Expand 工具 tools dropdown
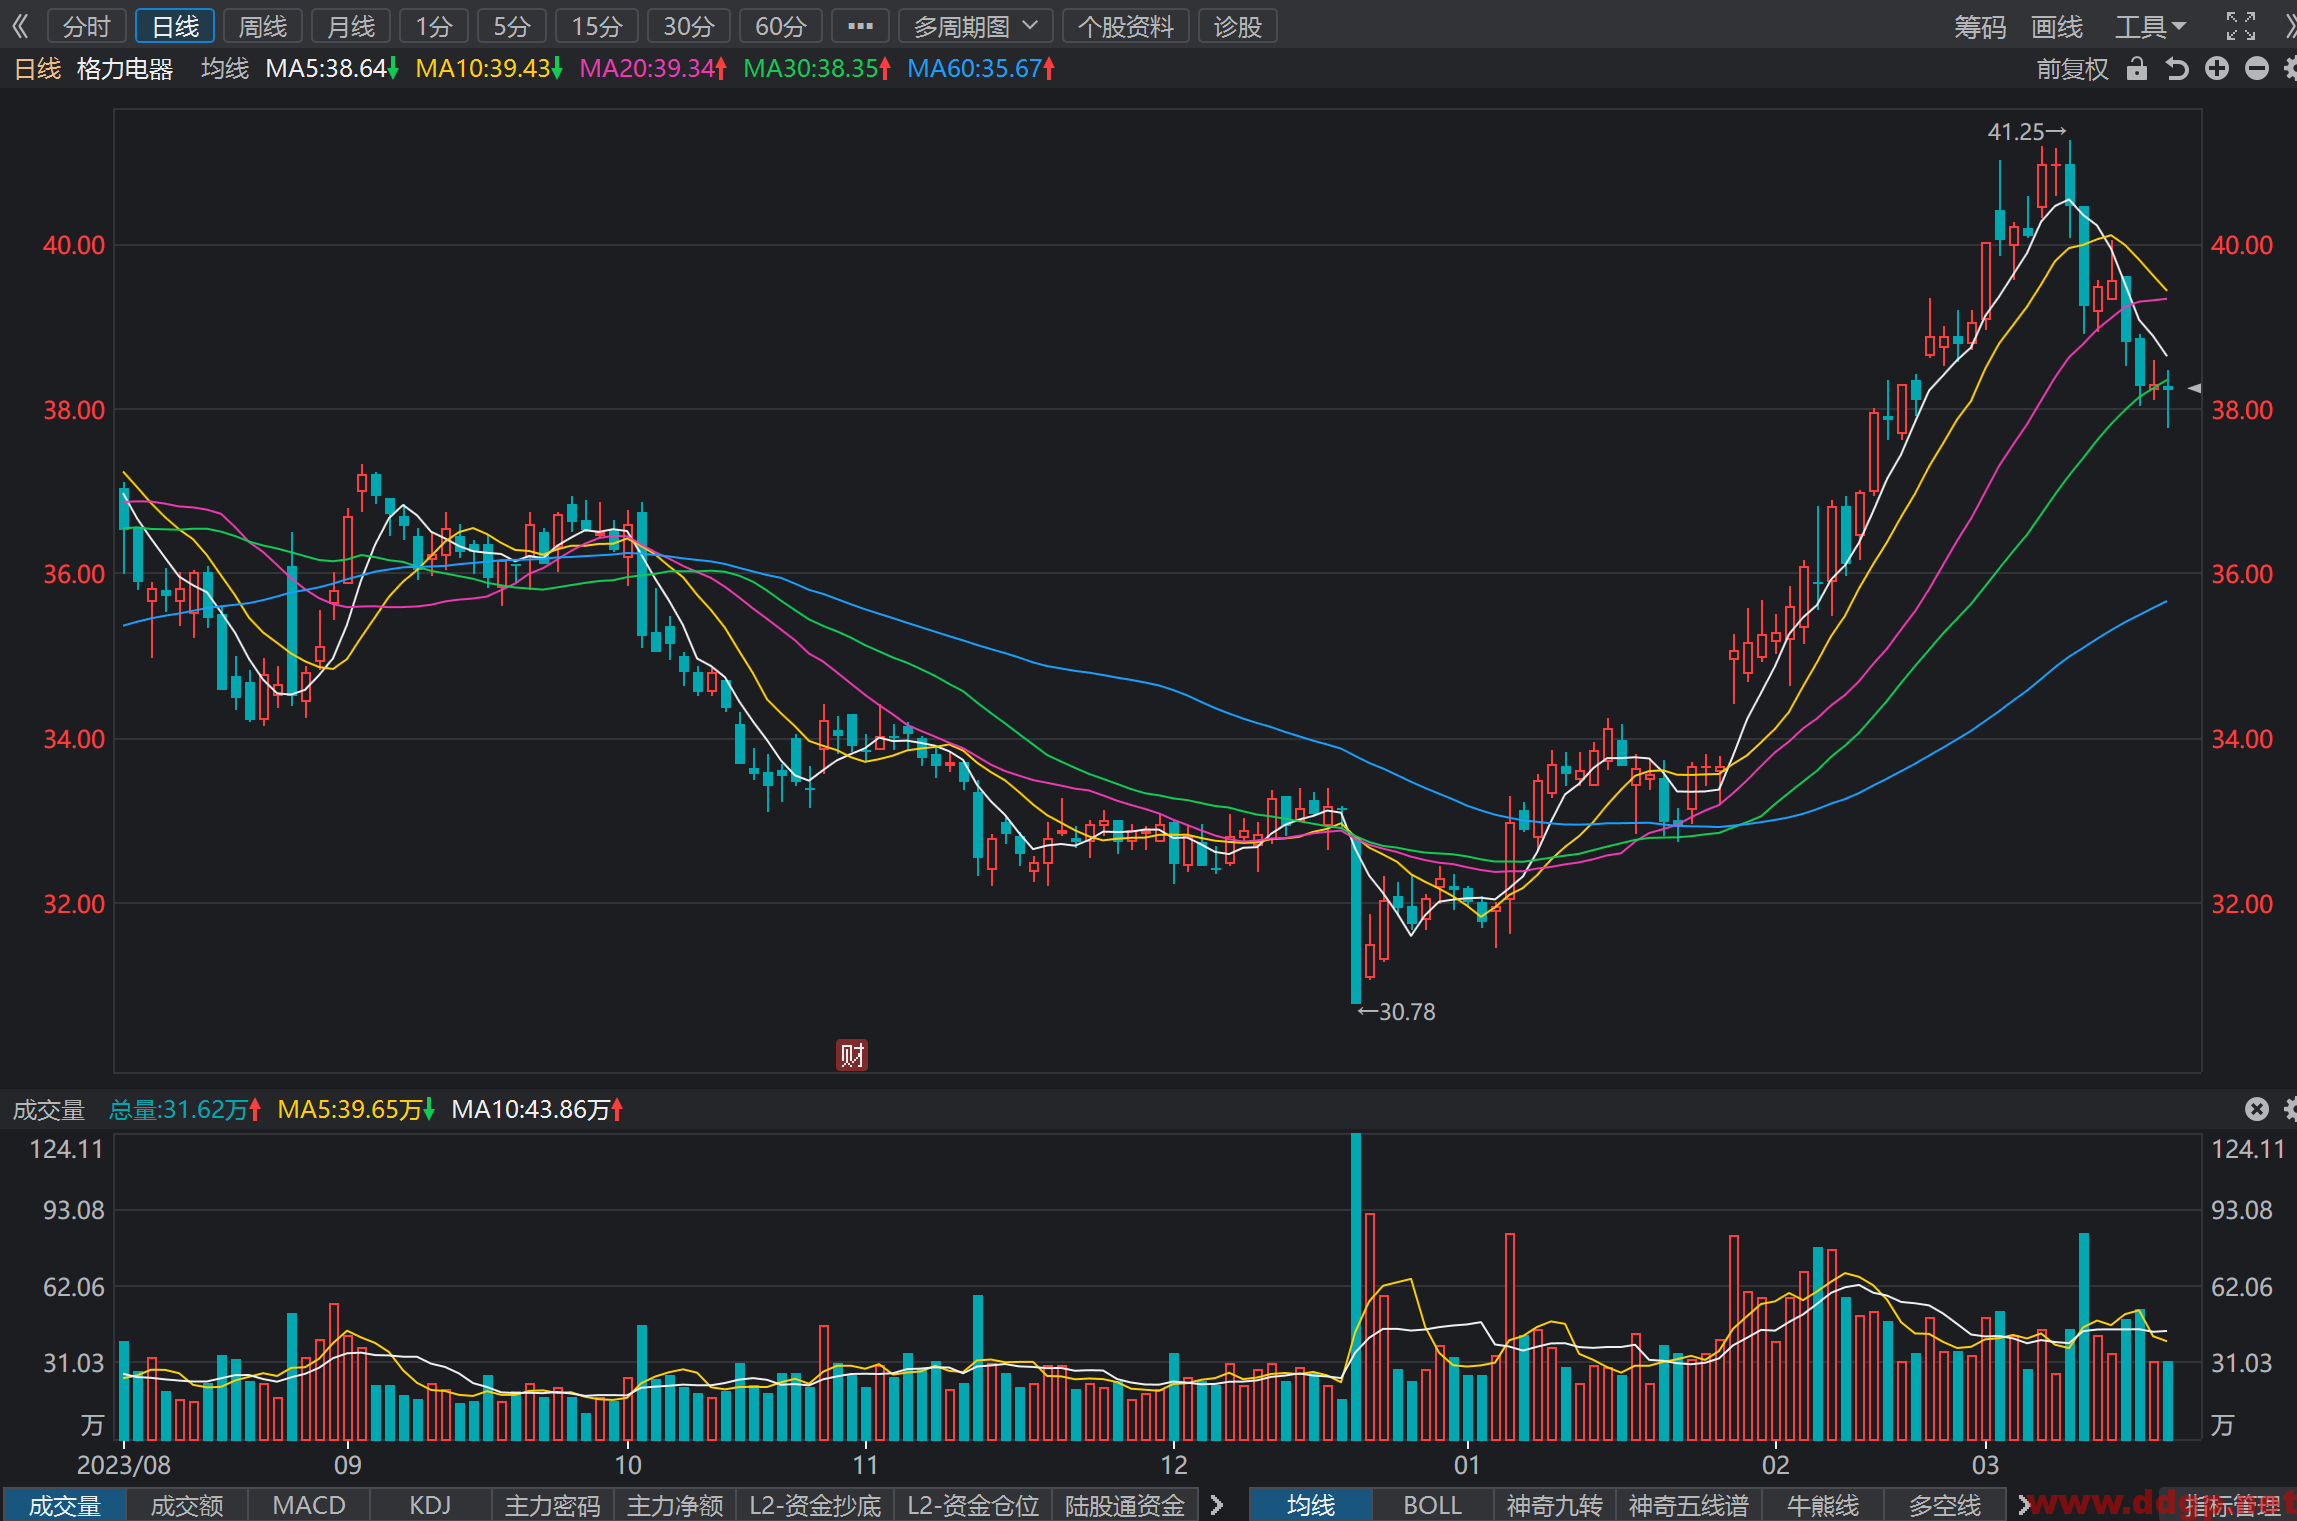Screen dimensions: 2297x1521 pyautogui.click(x=2151, y=27)
